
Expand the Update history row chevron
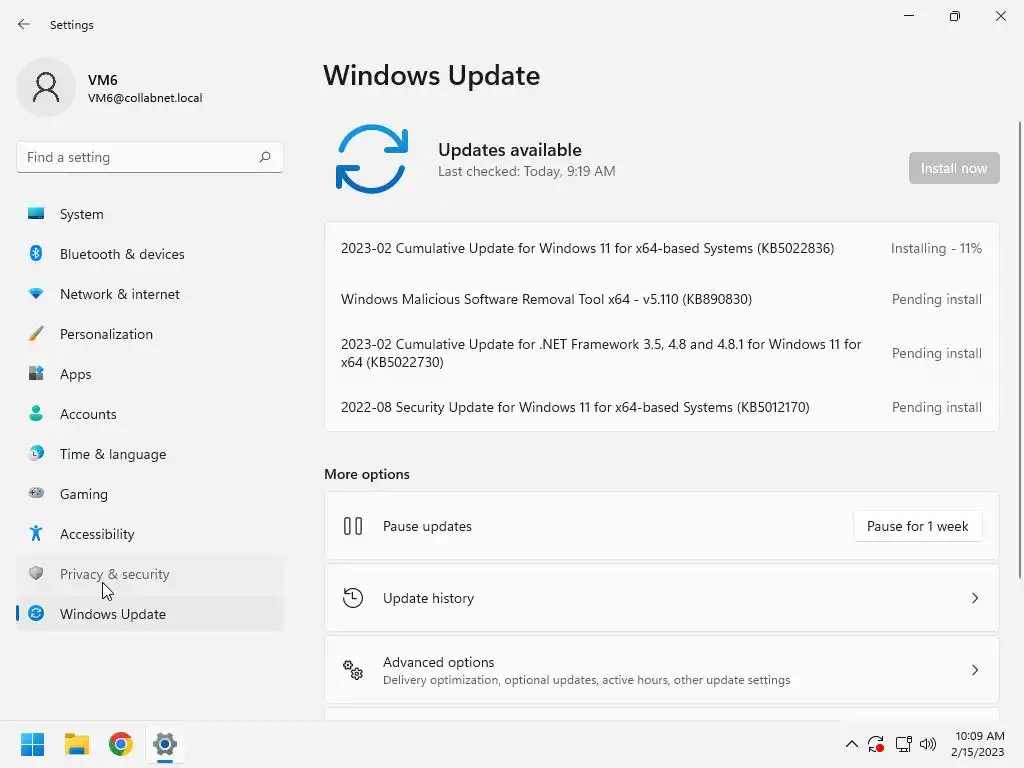pyautogui.click(x=975, y=598)
